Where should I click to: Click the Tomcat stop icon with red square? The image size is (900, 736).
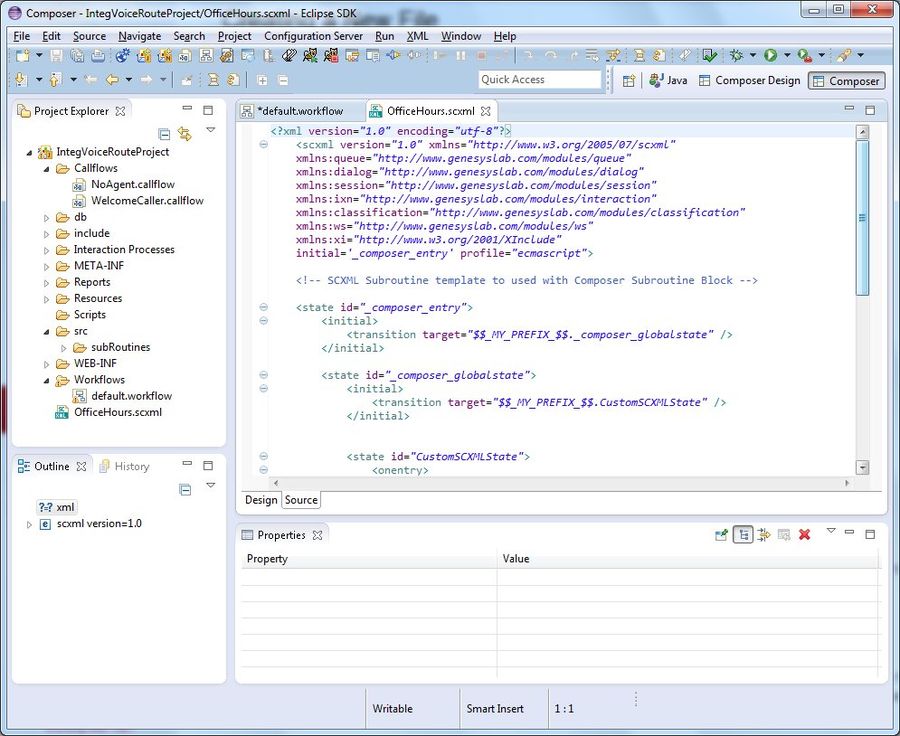(x=331, y=55)
